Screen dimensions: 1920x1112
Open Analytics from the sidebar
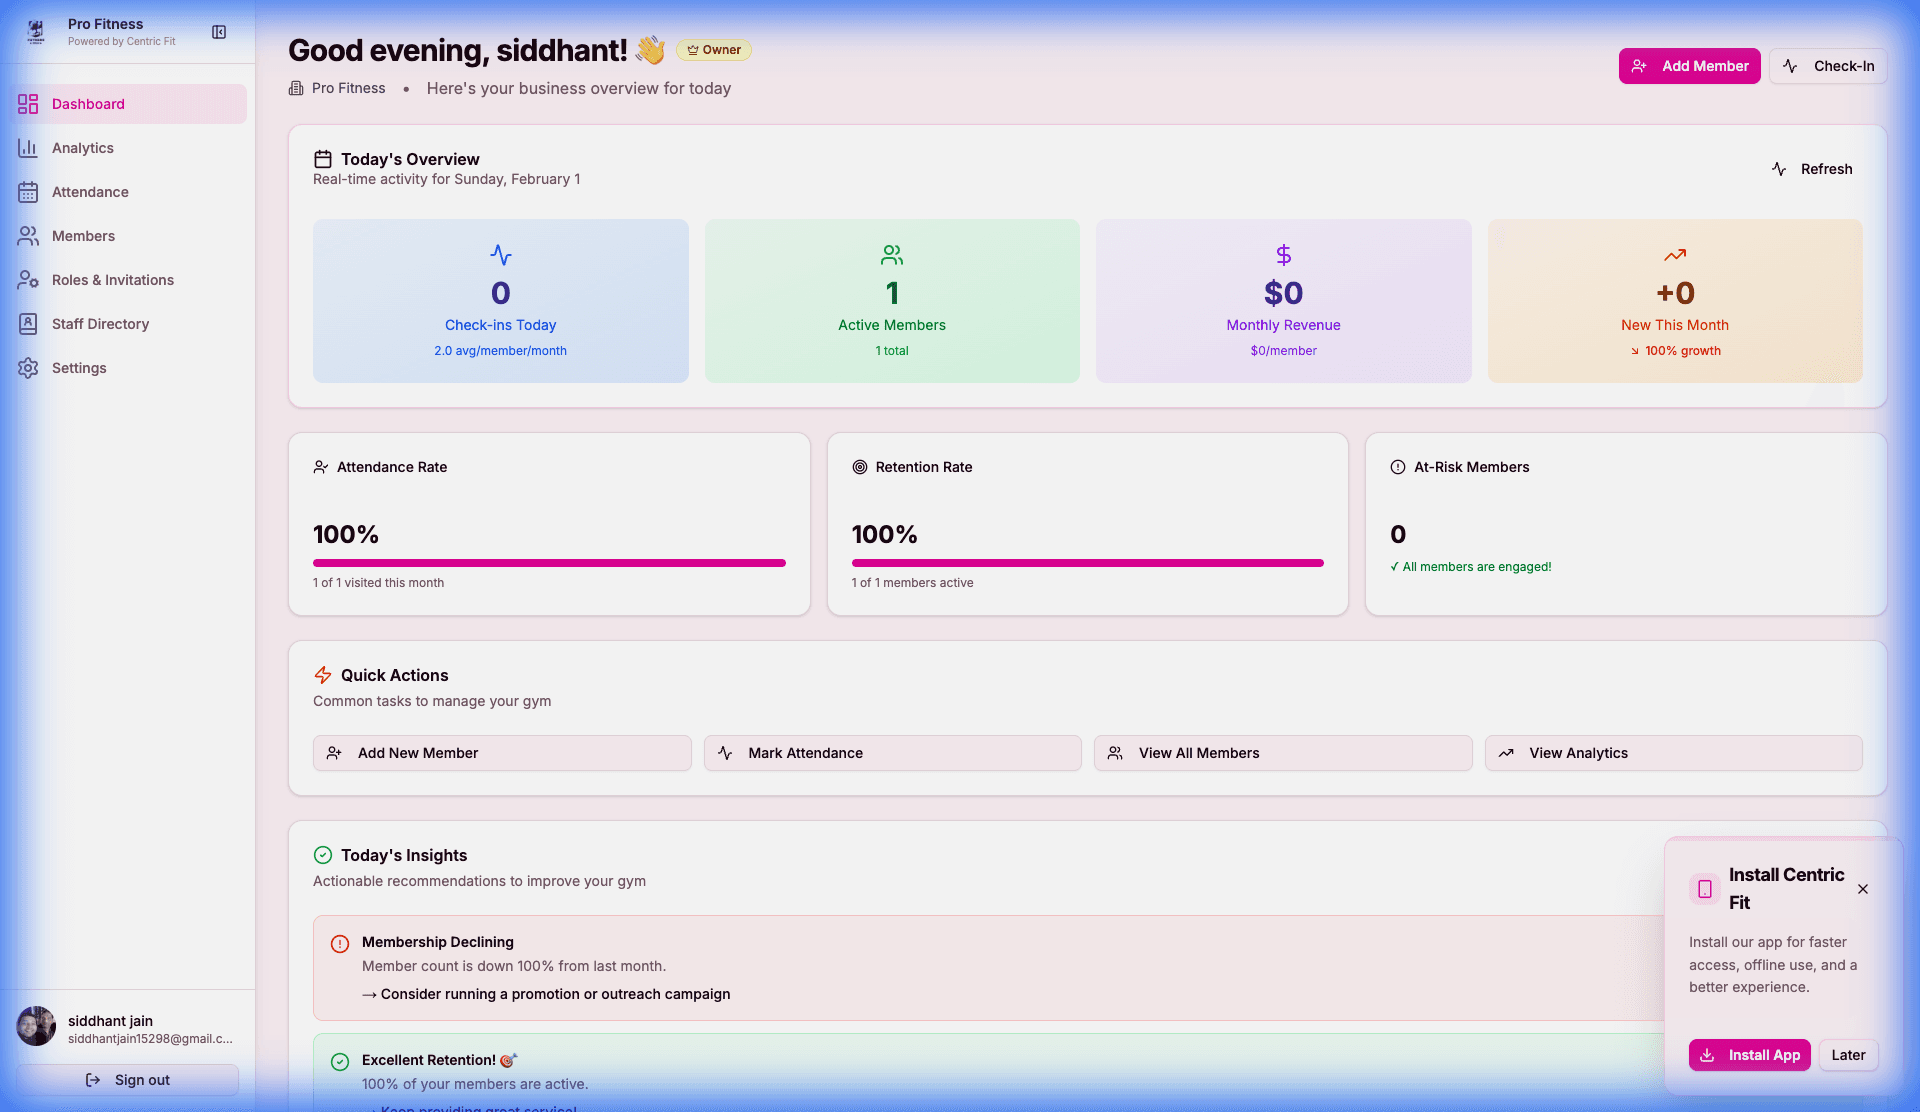coord(82,147)
